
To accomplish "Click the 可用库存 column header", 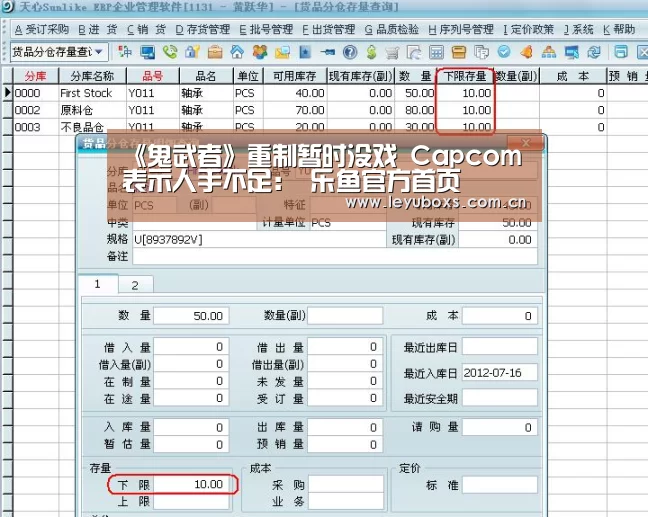I will point(295,76).
